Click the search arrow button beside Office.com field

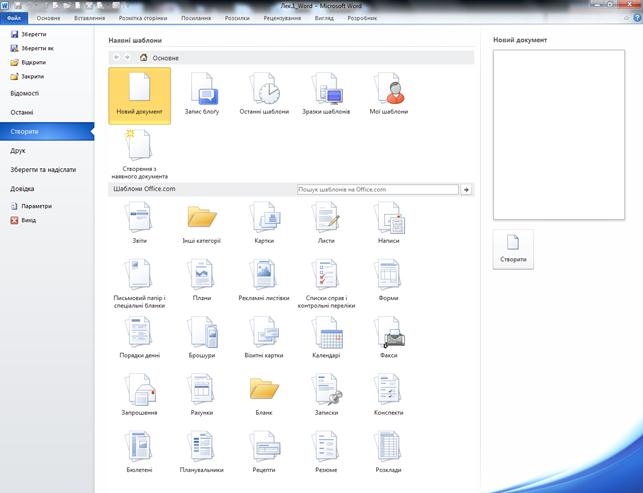tap(466, 189)
